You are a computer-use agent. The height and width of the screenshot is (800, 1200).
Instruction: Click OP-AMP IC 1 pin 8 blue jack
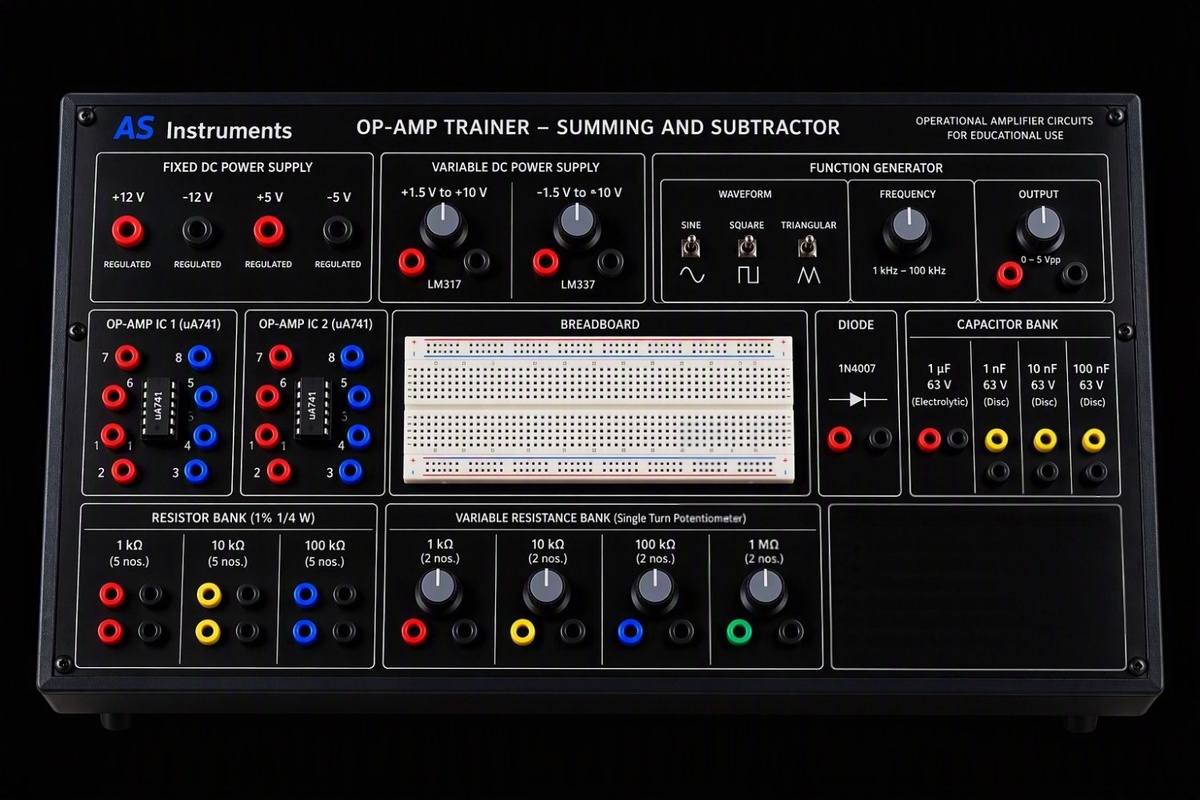pyautogui.click(x=199, y=356)
